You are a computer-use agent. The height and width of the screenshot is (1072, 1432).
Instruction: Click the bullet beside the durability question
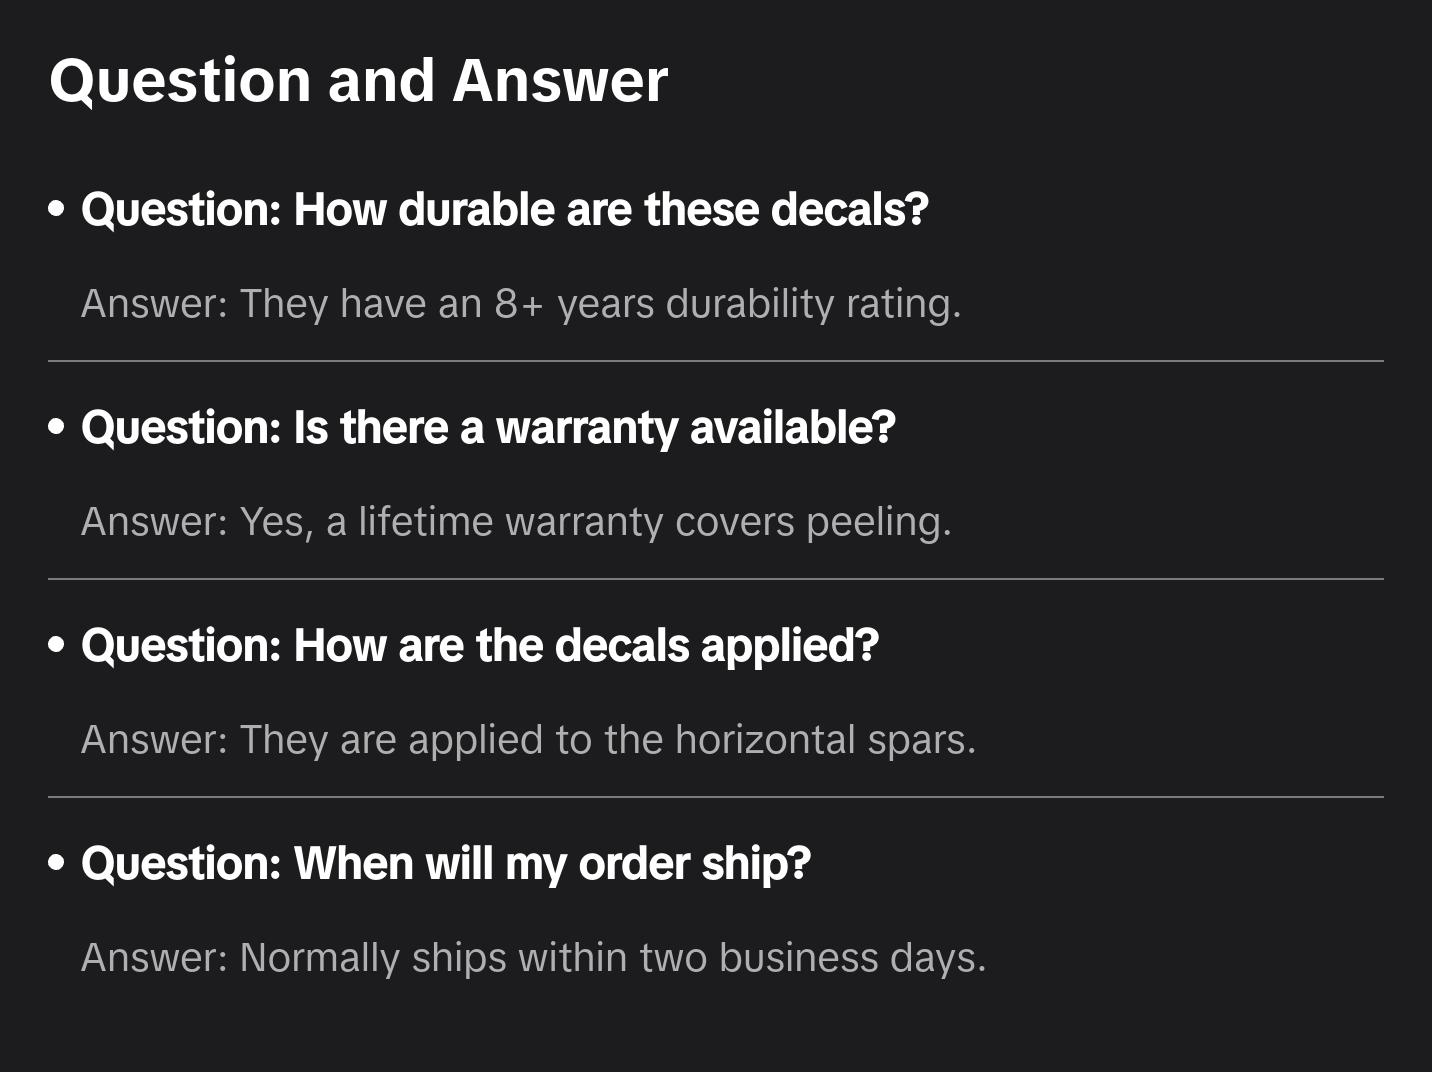[57, 210]
